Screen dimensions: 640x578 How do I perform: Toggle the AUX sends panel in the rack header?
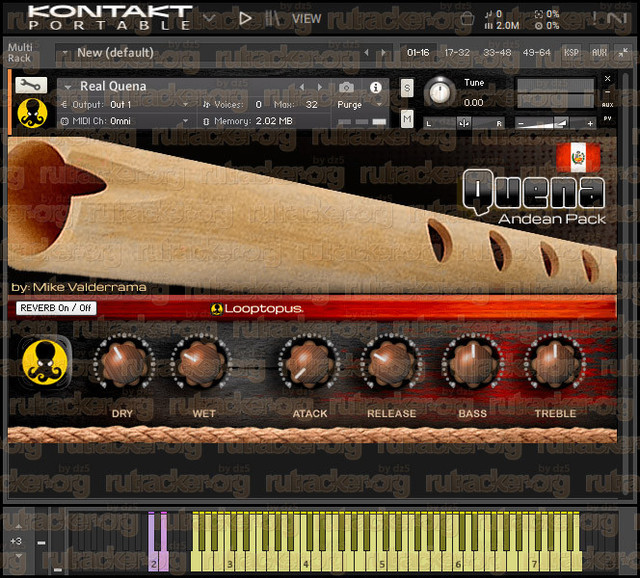[599, 53]
